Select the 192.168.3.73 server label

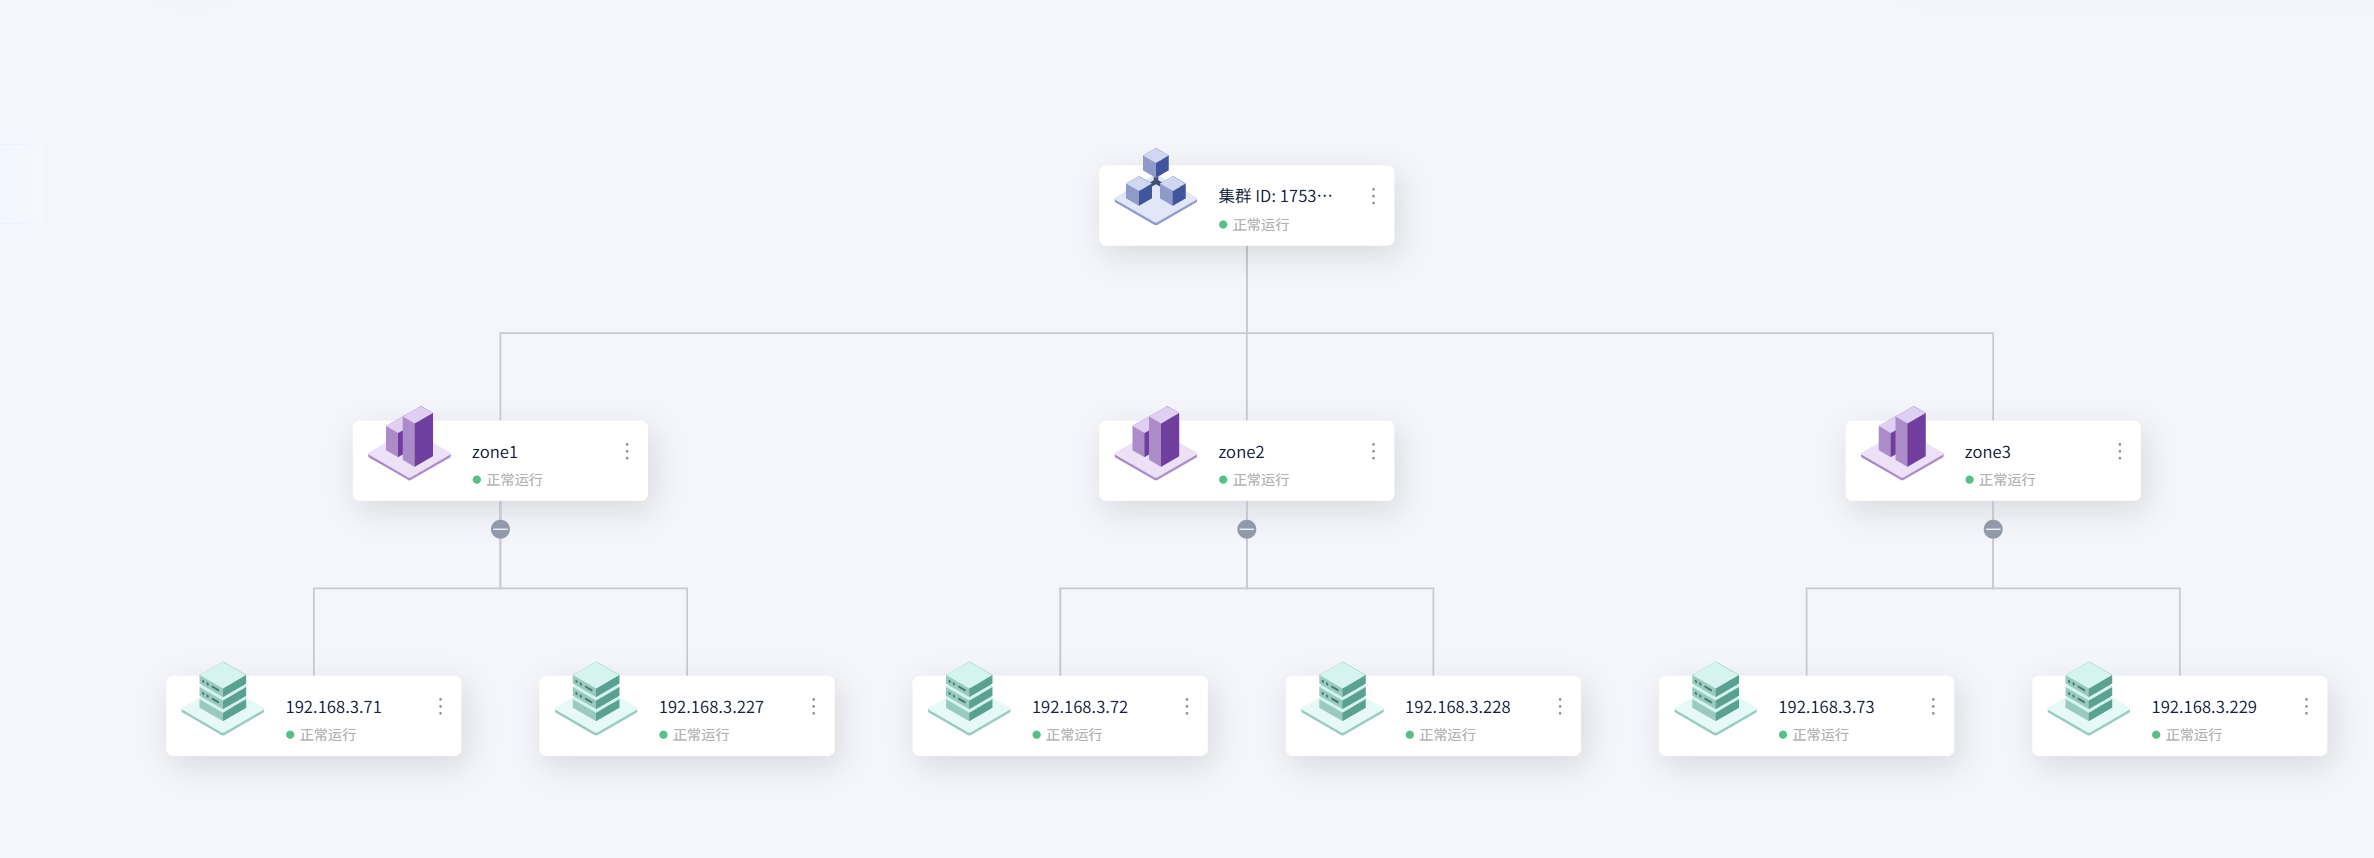pos(1826,707)
